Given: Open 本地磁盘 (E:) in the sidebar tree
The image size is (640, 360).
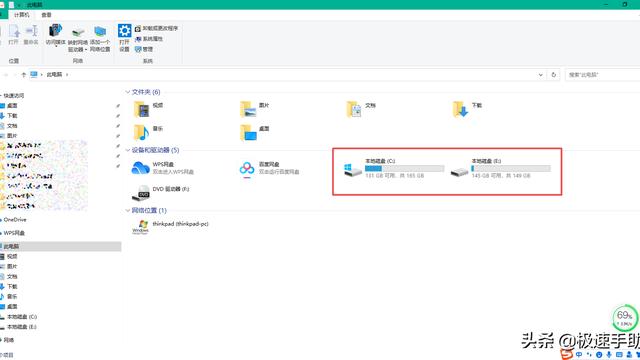Looking at the screenshot, I should click(21, 327).
